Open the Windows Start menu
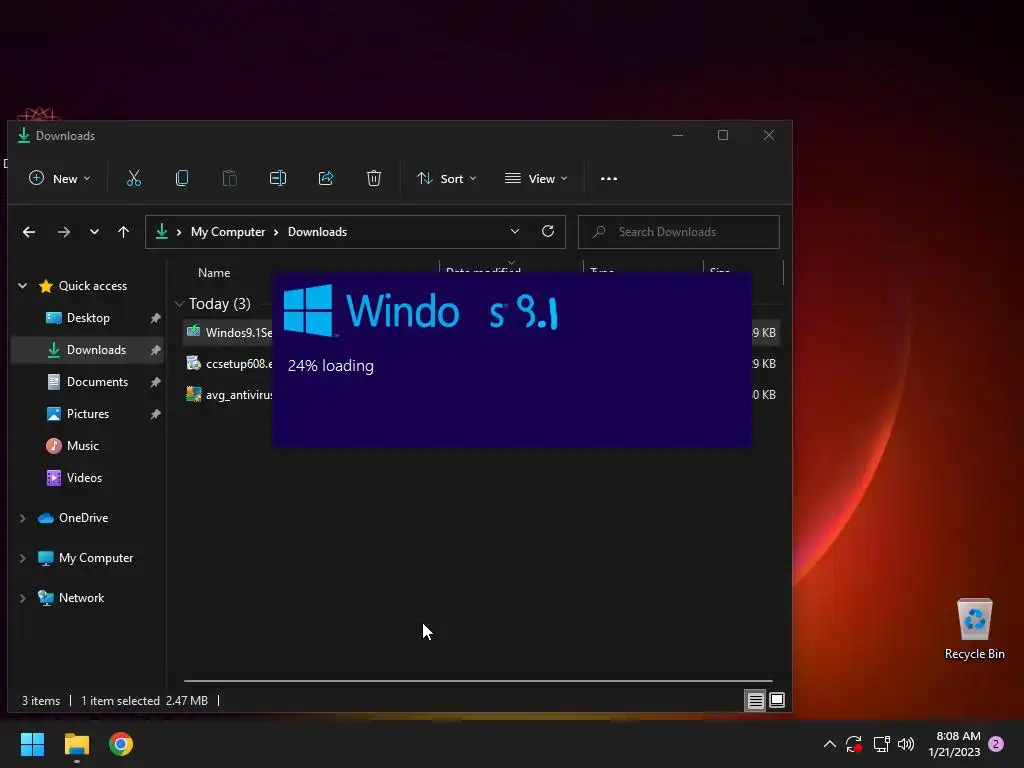 click(32, 744)
